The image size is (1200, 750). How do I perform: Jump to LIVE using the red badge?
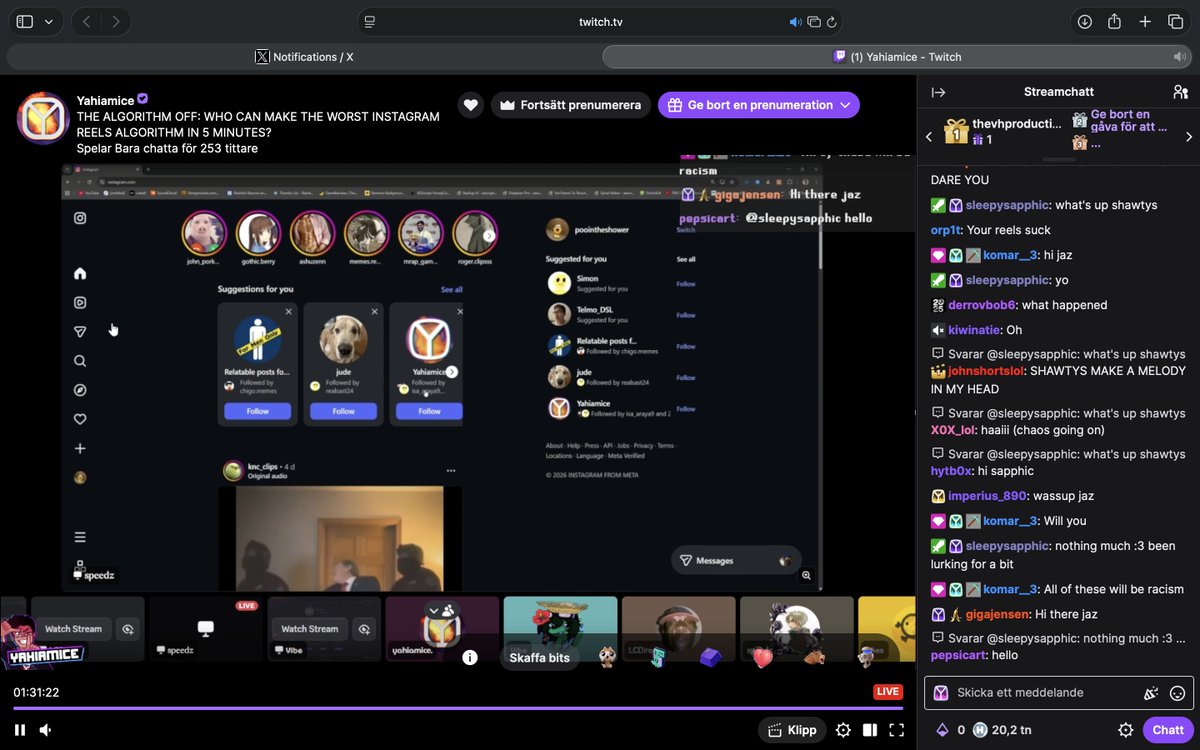tap(887, 692)
